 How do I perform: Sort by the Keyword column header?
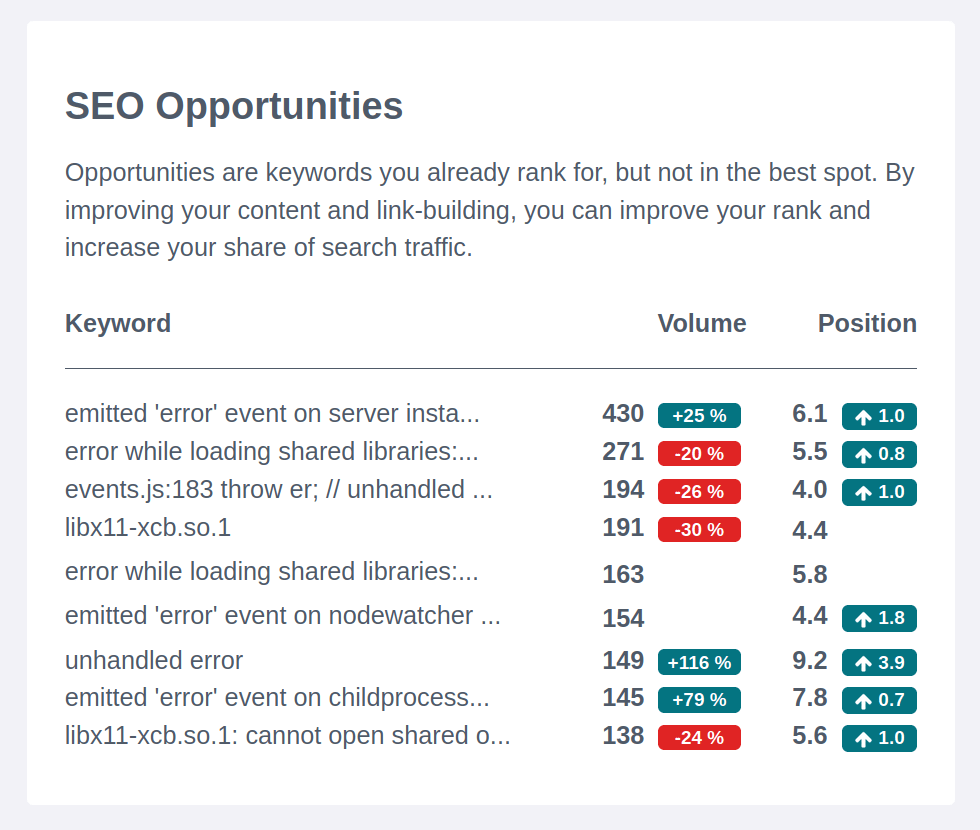point(118,323)
